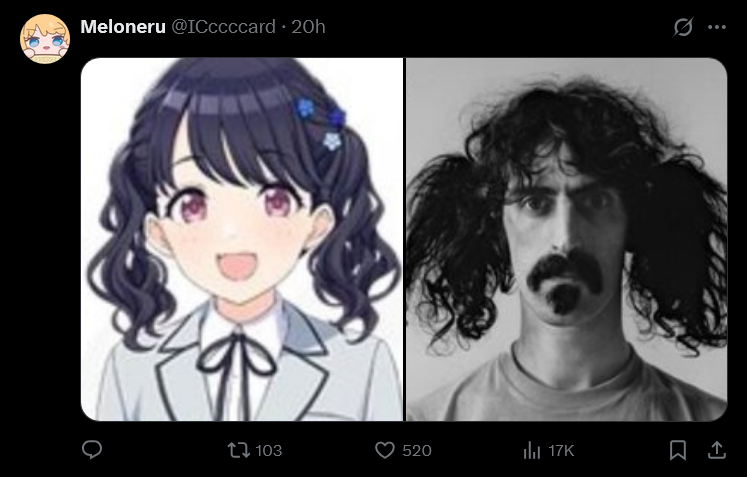The height and width of the screenshot is (477, 747).
Task: Click the Grok explain icon
Action: [x=683, y=27]
